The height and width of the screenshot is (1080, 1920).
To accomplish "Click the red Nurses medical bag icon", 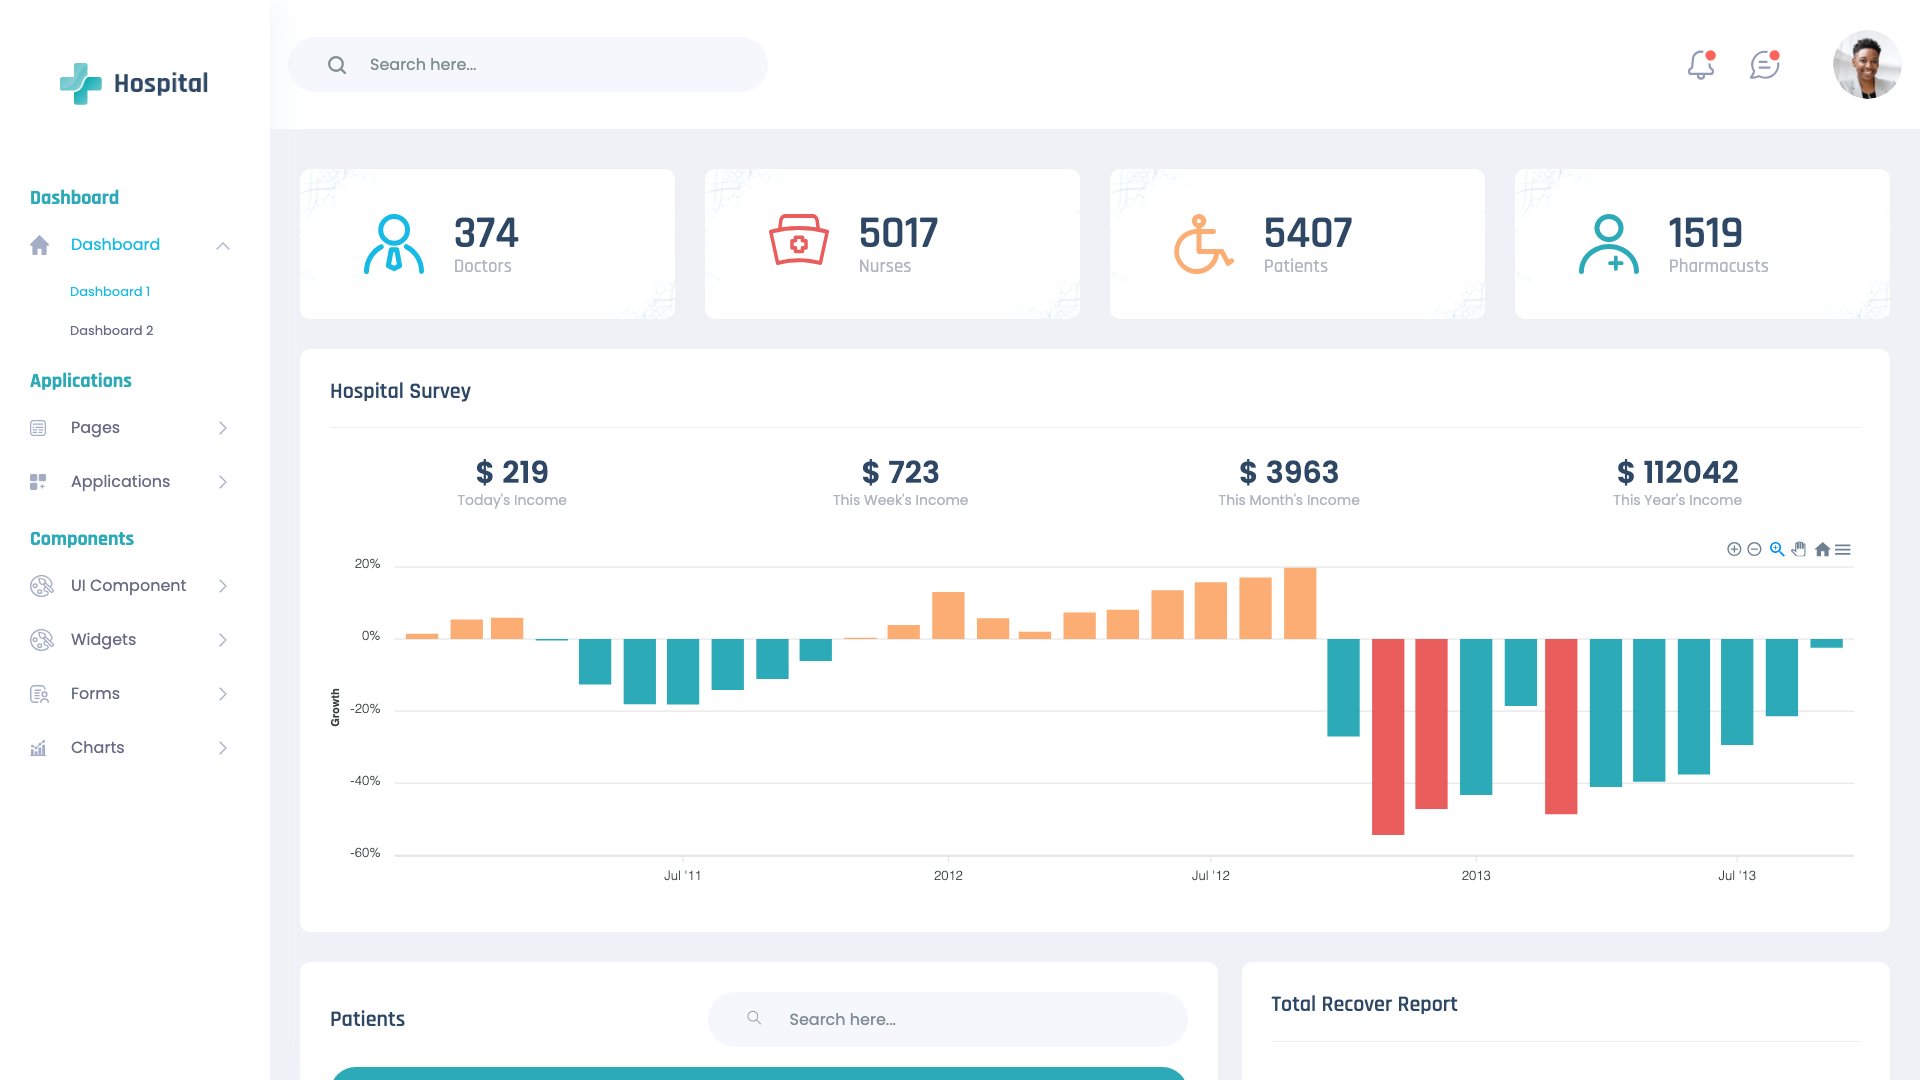I will (798, 242).
